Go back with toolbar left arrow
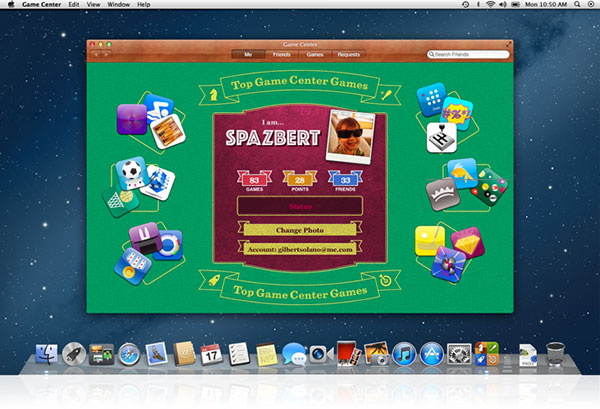This screenshot has width=600, height=409. click(96, 54)
